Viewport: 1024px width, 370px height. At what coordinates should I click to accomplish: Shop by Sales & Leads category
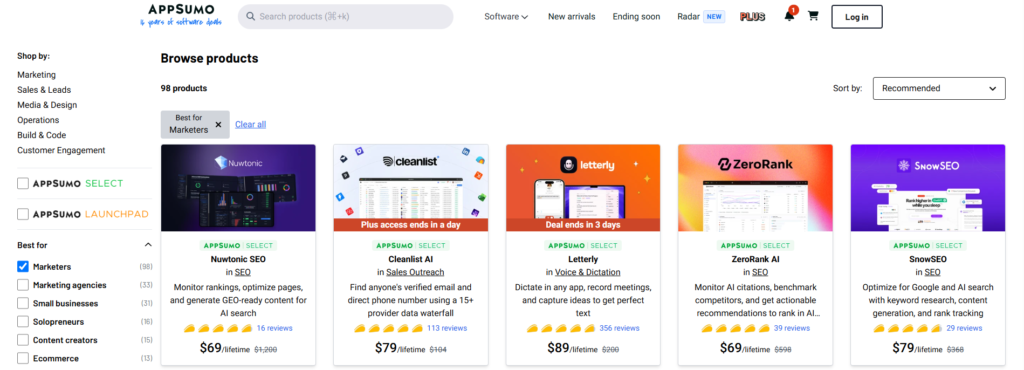(44, 89)
